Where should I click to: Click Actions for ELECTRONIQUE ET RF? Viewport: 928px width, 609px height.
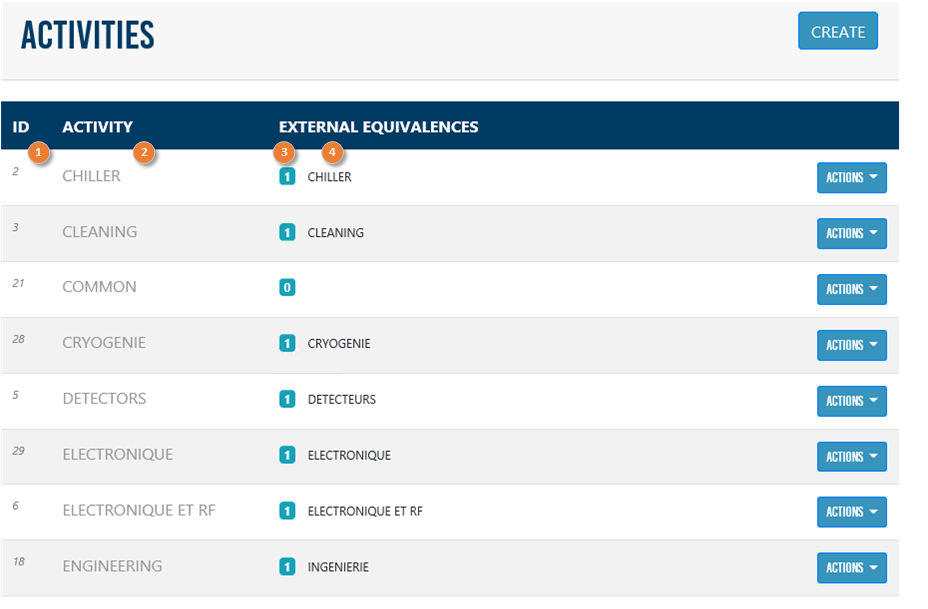click(x=851, y=512)
